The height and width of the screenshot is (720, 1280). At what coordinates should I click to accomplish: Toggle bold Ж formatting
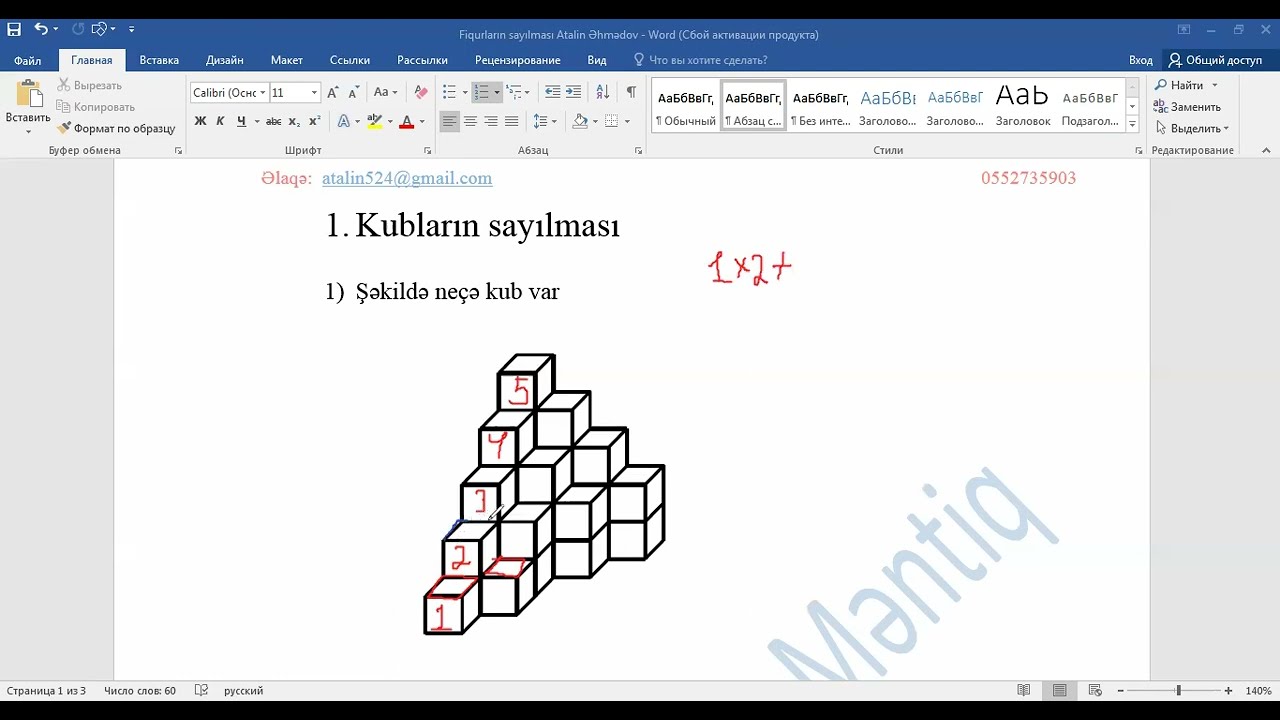tap(200, 121)
